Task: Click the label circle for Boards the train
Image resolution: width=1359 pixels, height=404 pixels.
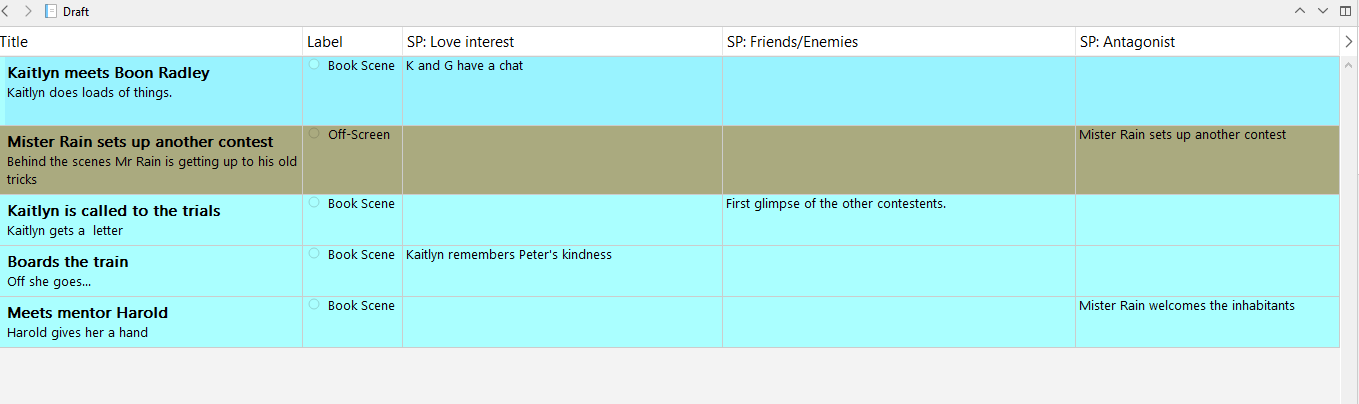Action: click(x=314, y=253)
